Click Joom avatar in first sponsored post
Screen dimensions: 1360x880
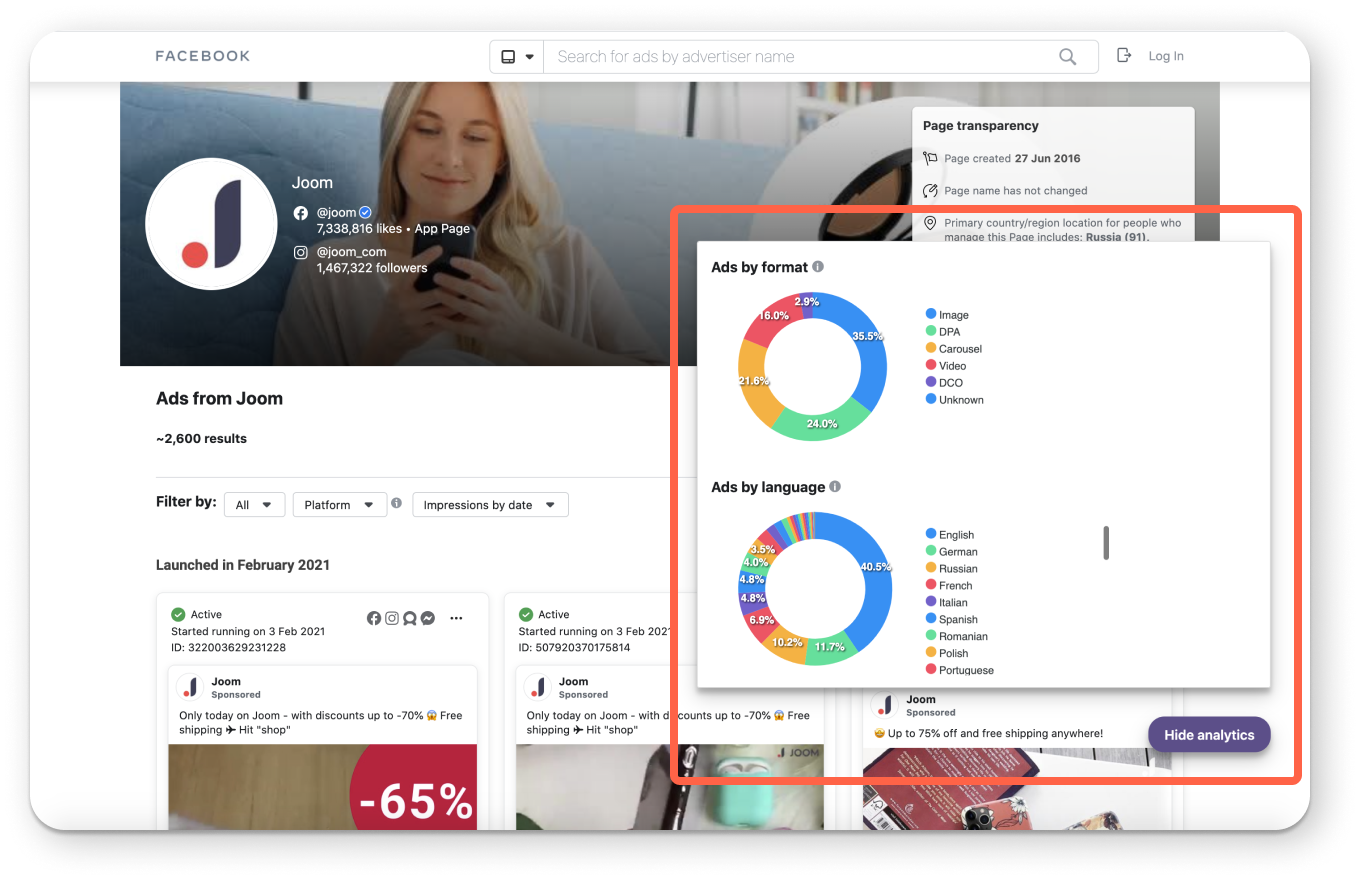point(190,687)
